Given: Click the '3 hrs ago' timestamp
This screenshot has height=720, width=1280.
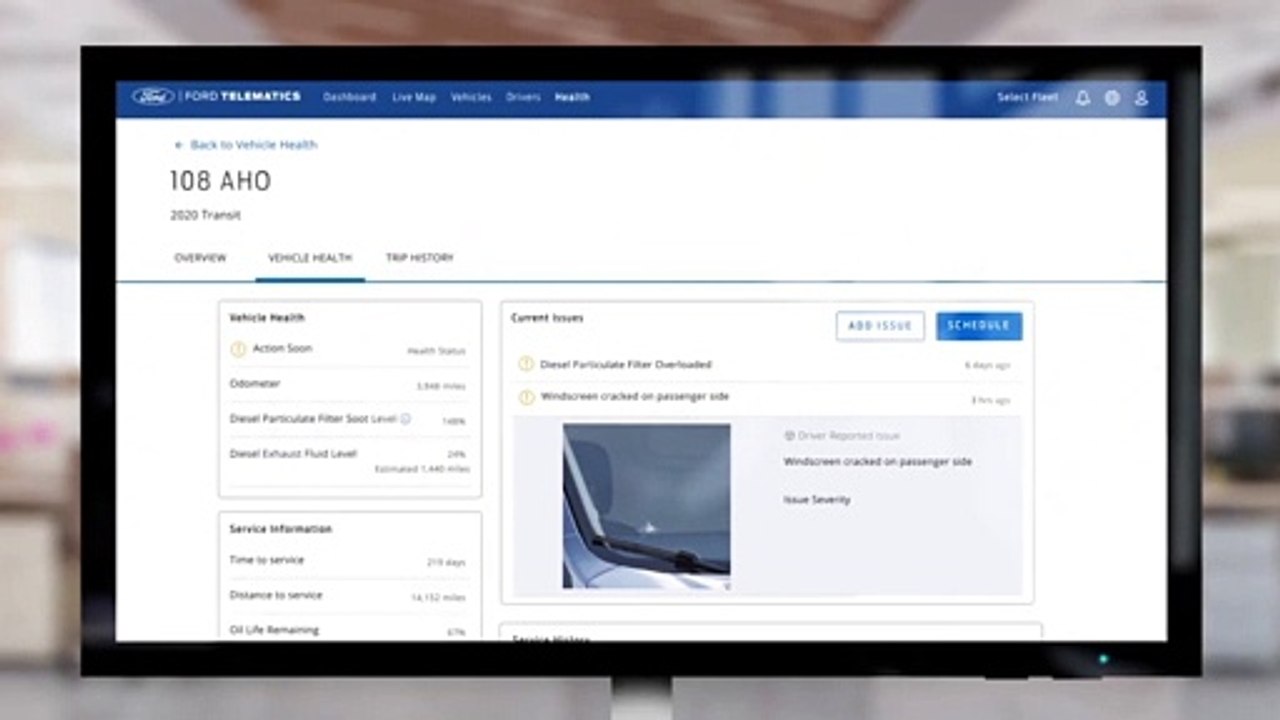Looking at the screenshot, I should pyautogui.click(x=991, y=400).
